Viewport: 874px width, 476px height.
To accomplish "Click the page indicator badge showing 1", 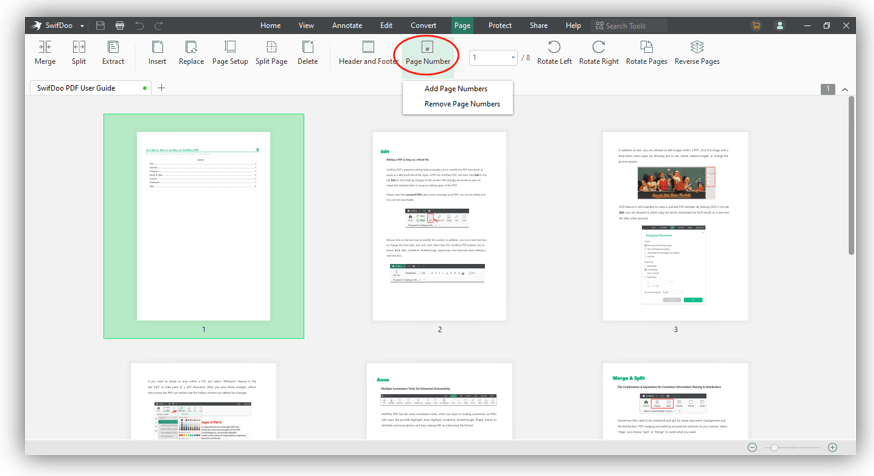I will tap(828, 89).
